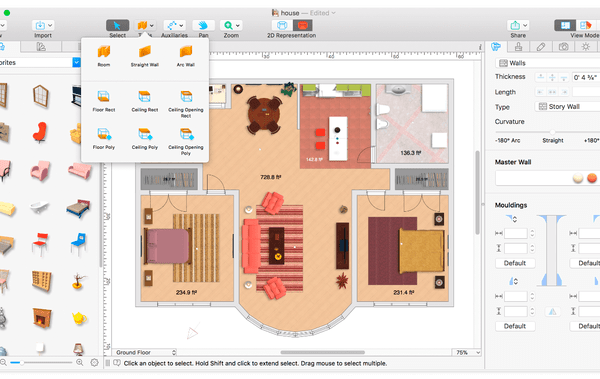
Task: Switch 2D Representation to outline mode
Action: click(x=282, y=26)
